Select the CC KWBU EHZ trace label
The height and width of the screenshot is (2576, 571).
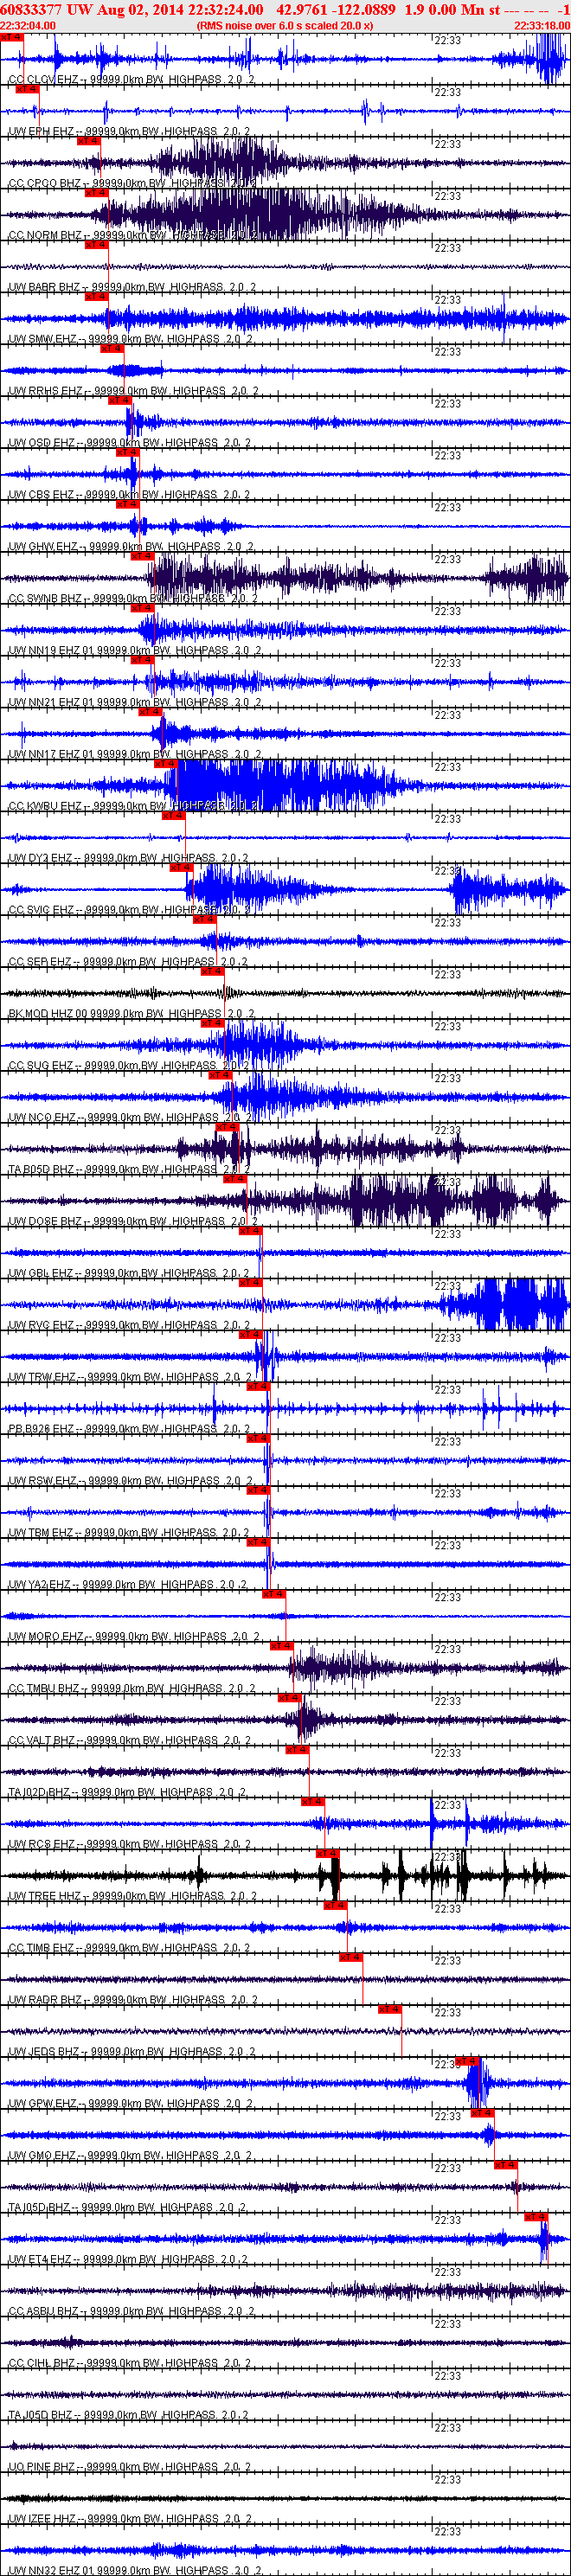[x=131, y=807]
